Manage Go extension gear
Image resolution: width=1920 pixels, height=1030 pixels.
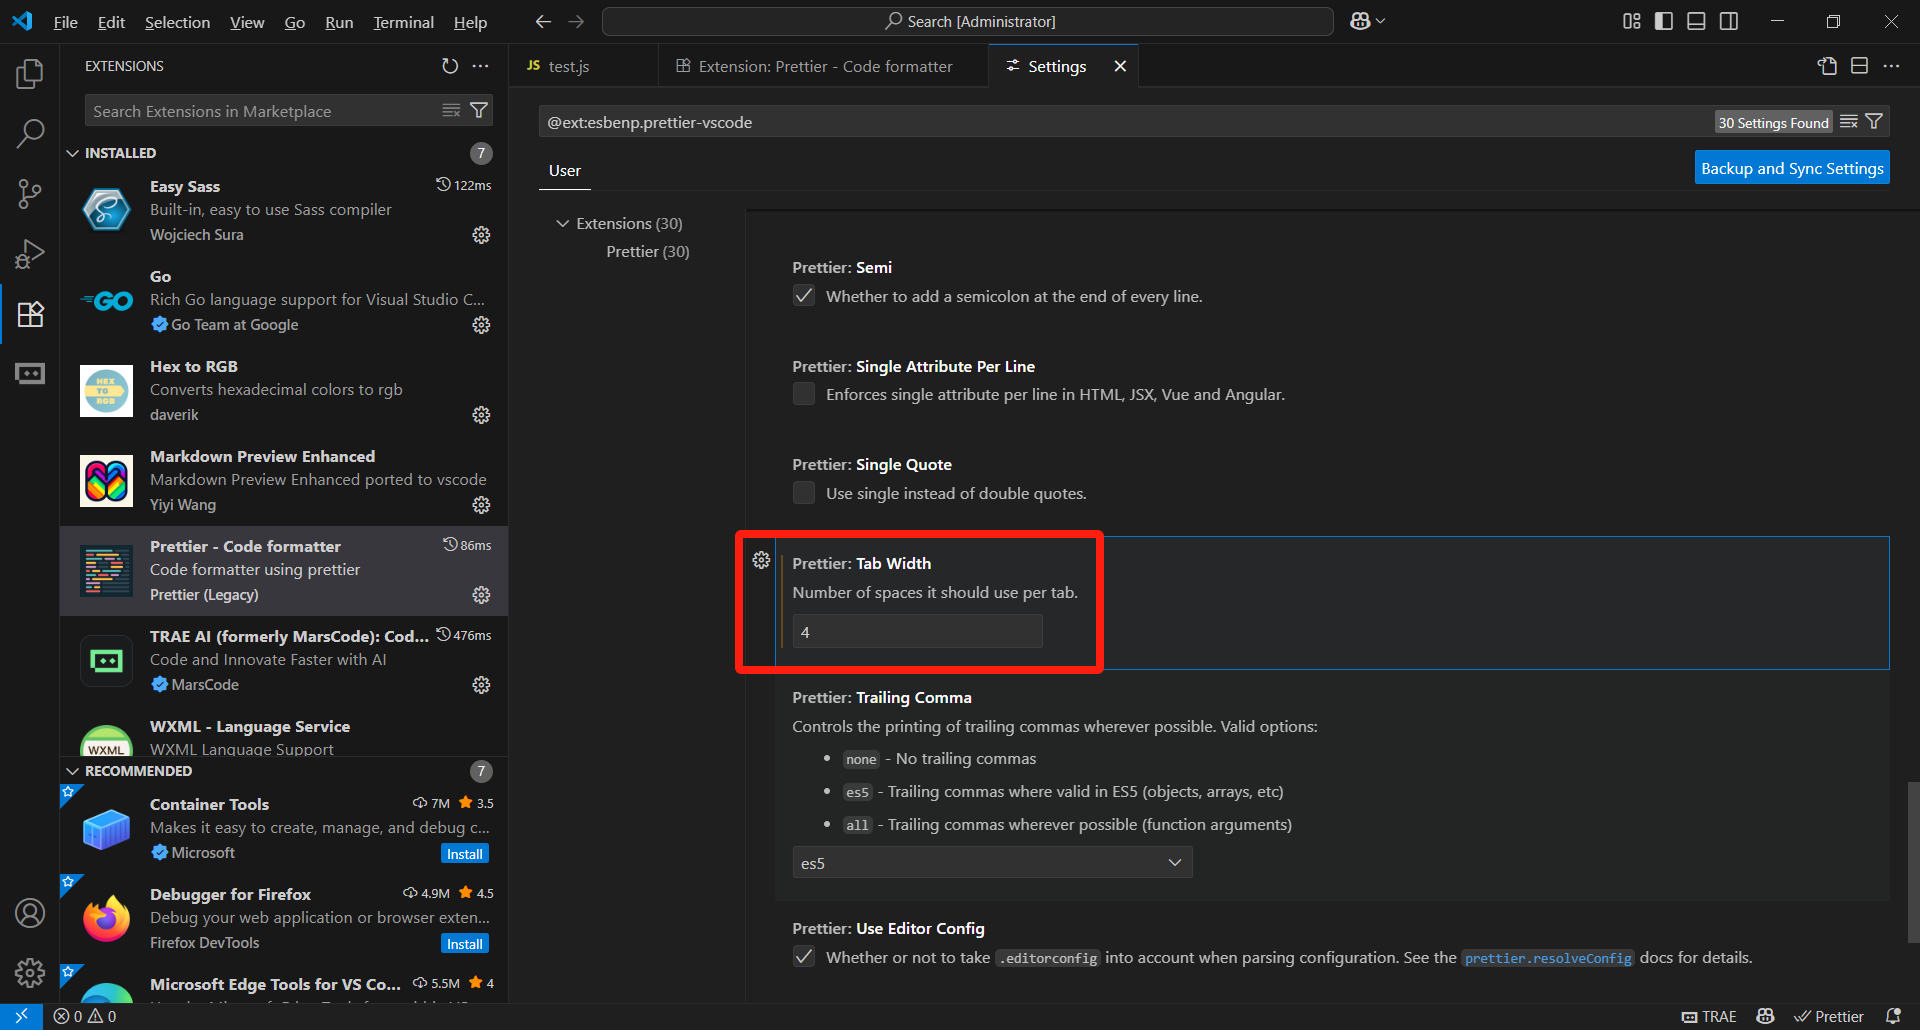[481, 325]
